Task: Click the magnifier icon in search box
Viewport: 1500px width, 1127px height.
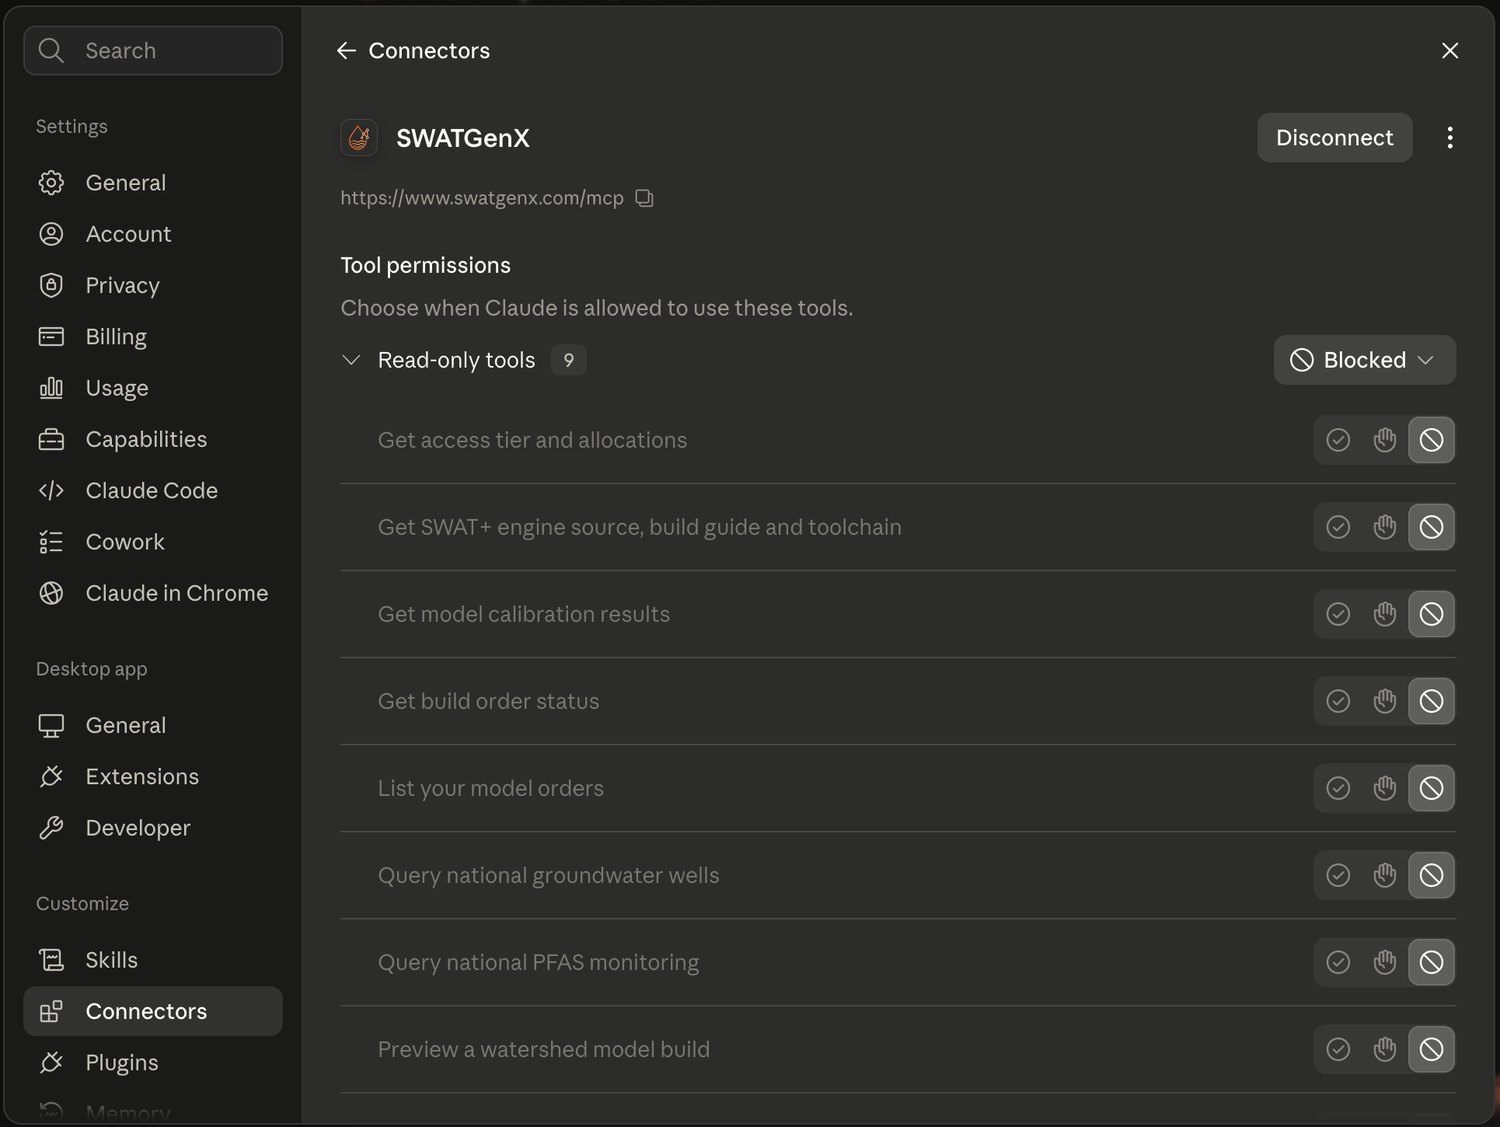Action: (51, 50)
